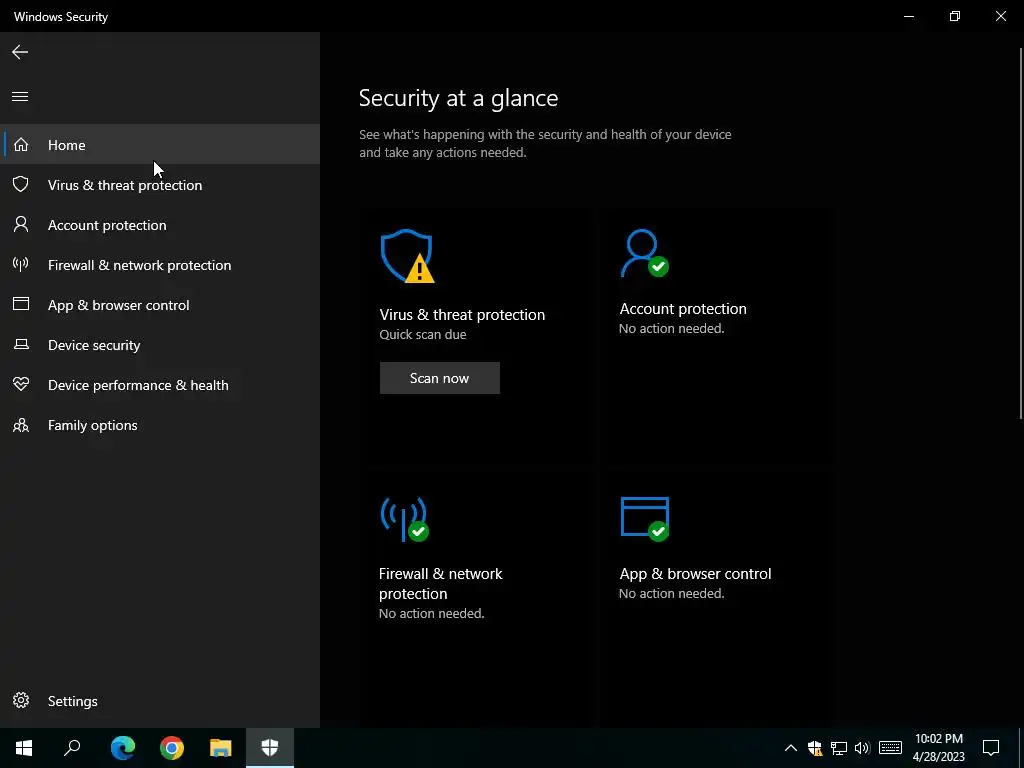Image resolution: width=1024 pixels, height=768 pixels.
Task: Open File Explorer from taskbar
Action: tap(221, 748)
